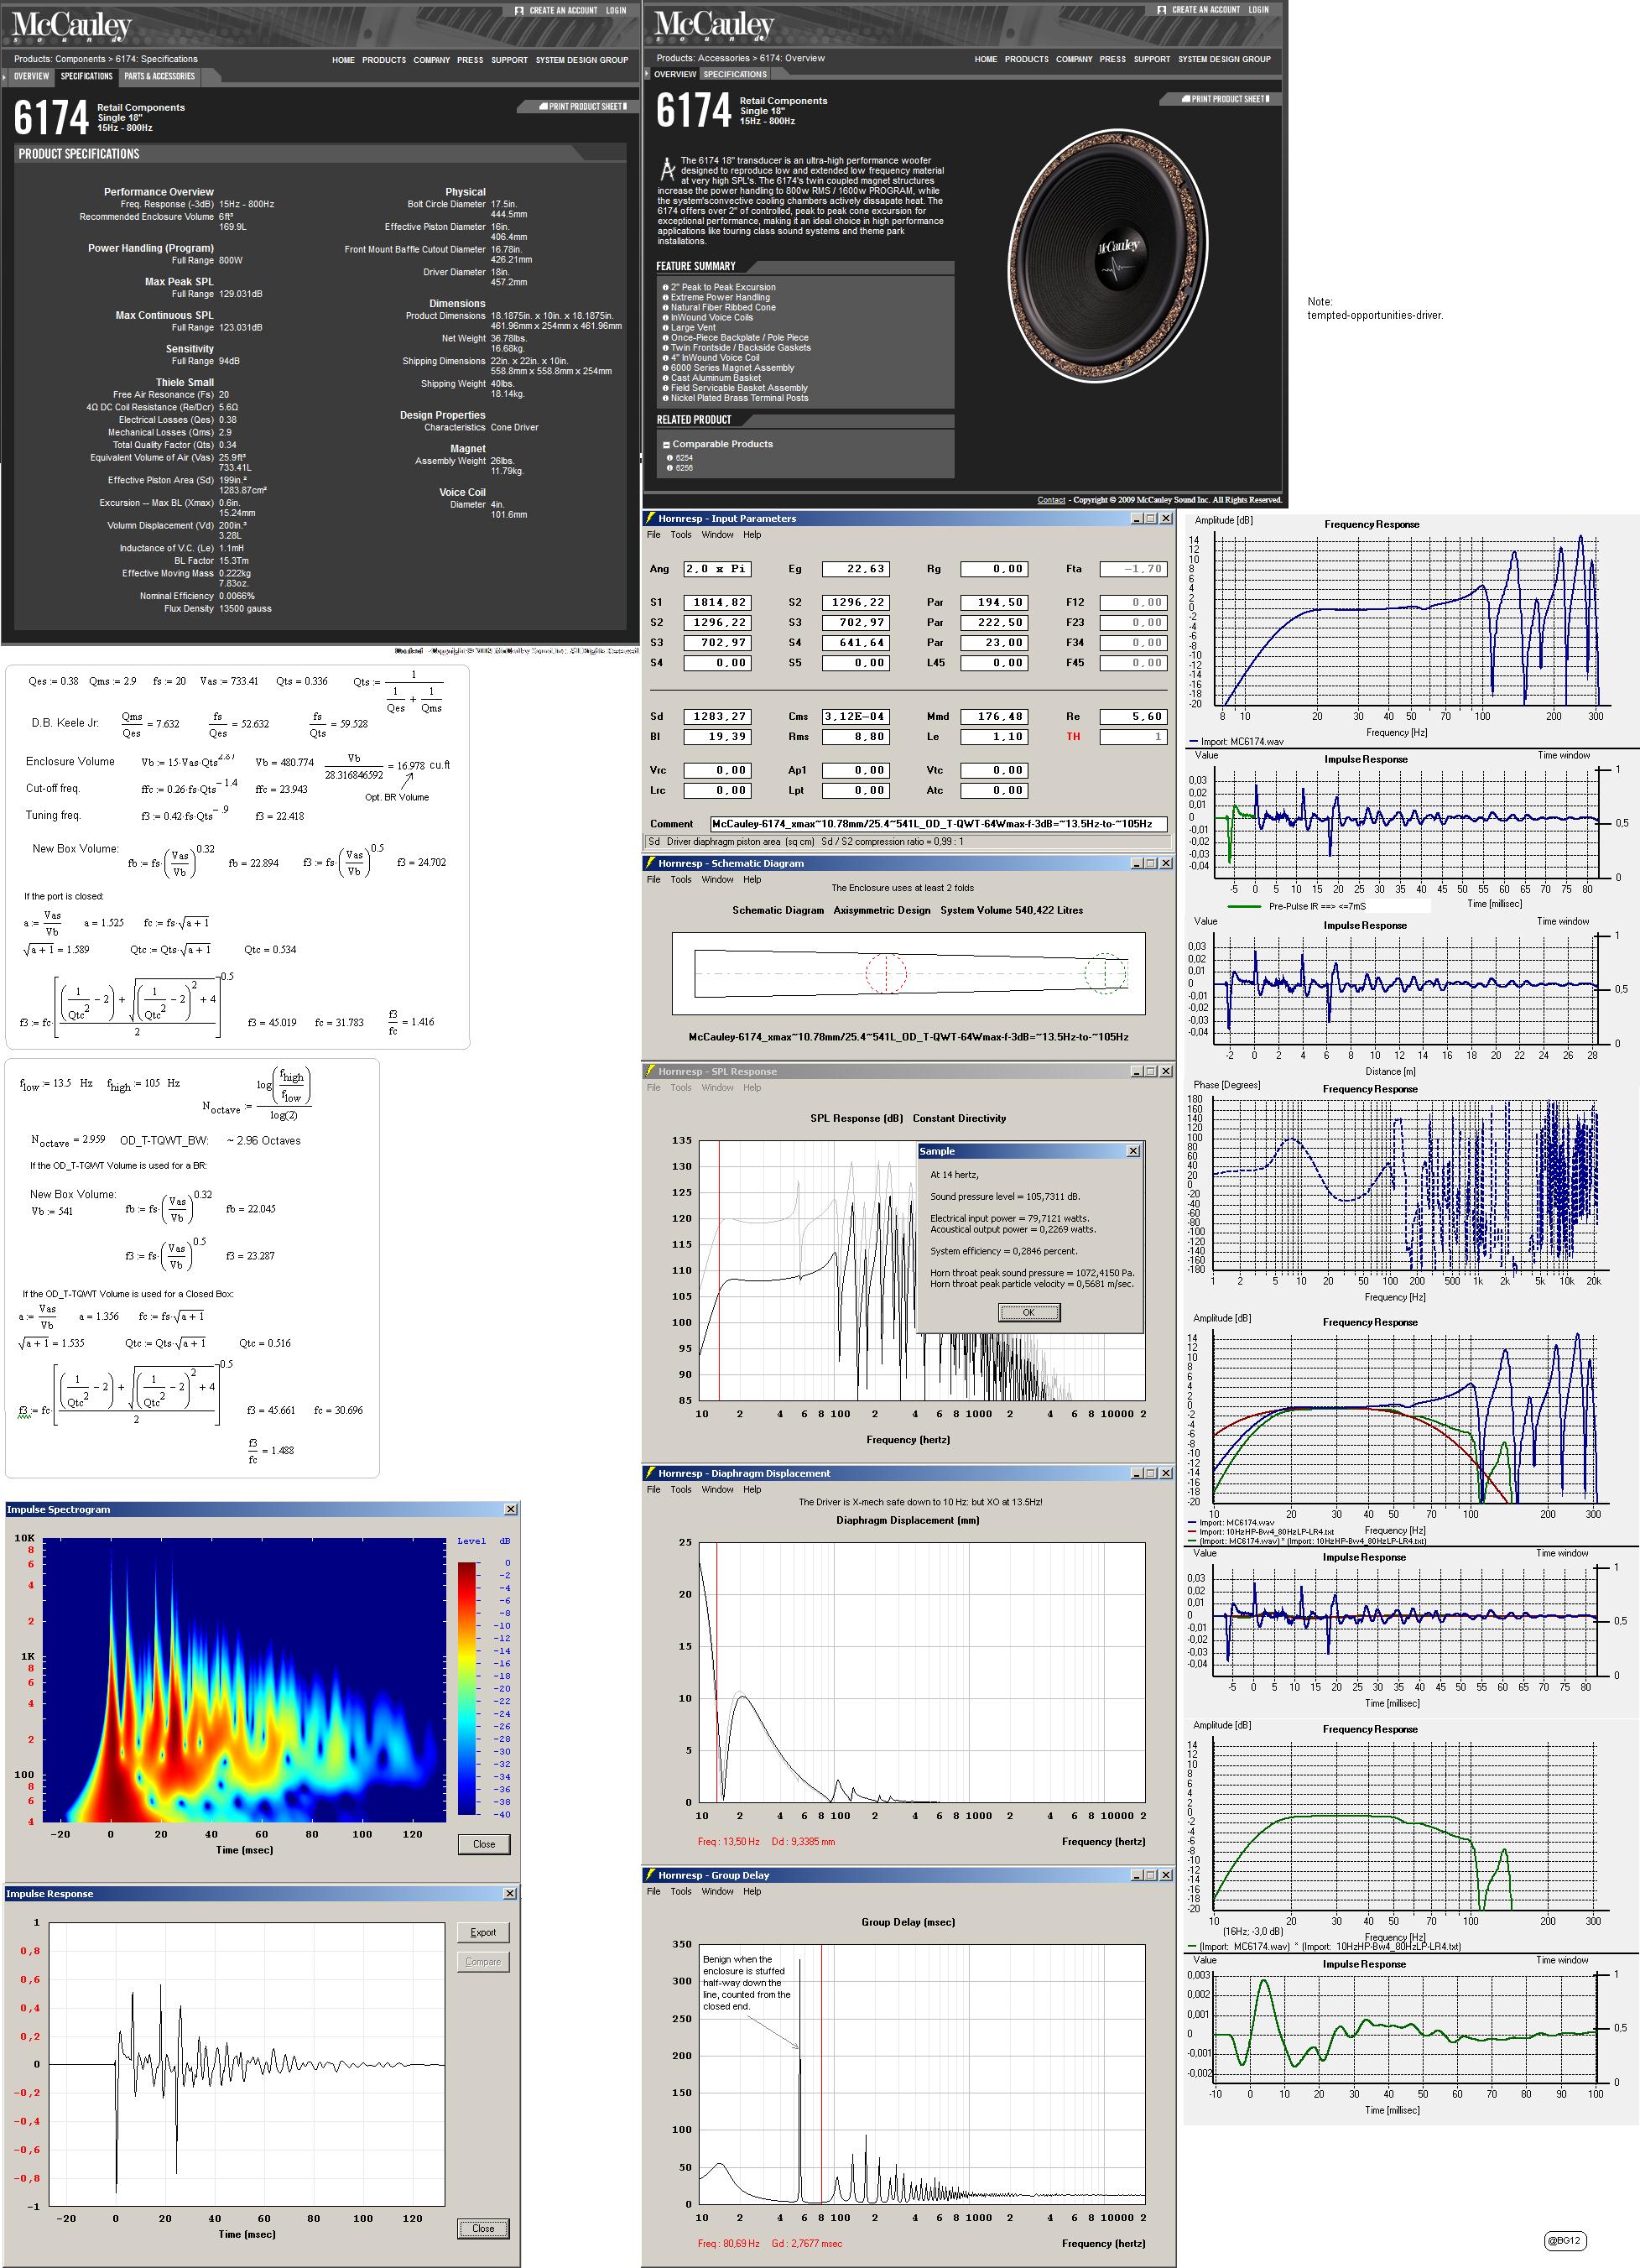Image resolution: width=1640 pixels, height=2268 pixels.
Task: Open comparable product 6254 link
Action: [684, 458]
